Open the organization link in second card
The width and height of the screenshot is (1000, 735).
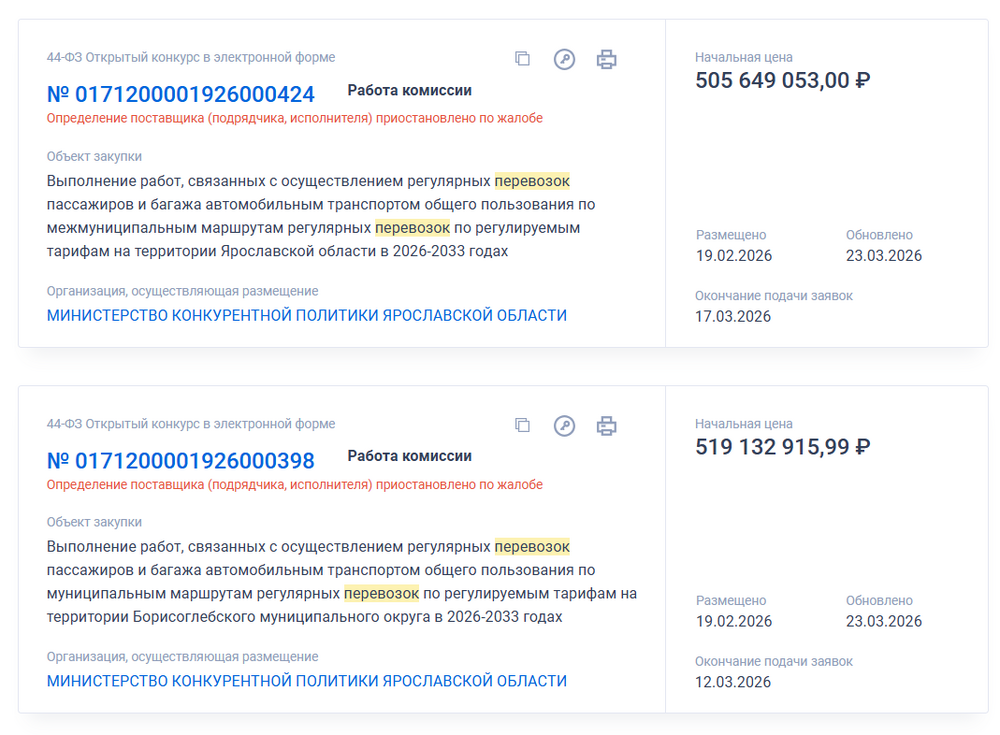tap(306, 681)
